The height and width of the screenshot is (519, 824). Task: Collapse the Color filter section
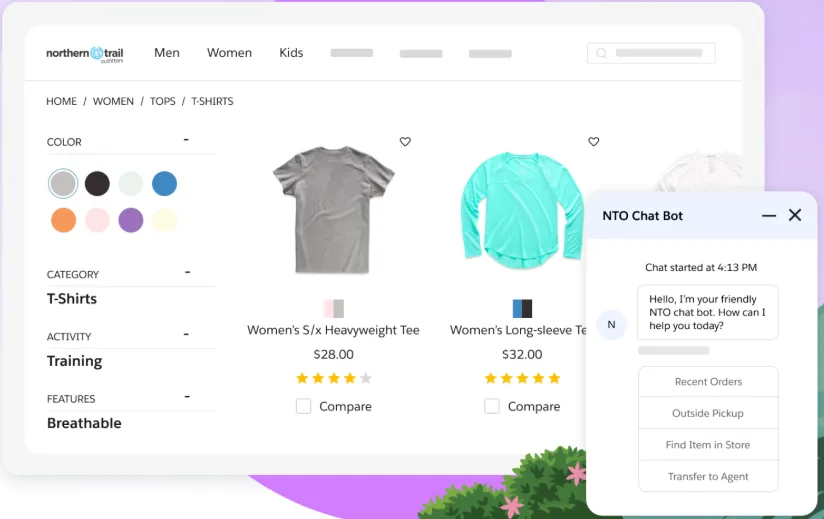point(186,140)
